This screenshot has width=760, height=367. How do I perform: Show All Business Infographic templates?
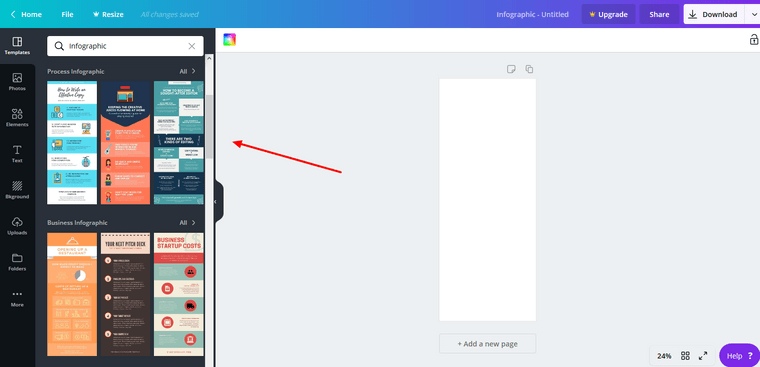pos(188,223)
